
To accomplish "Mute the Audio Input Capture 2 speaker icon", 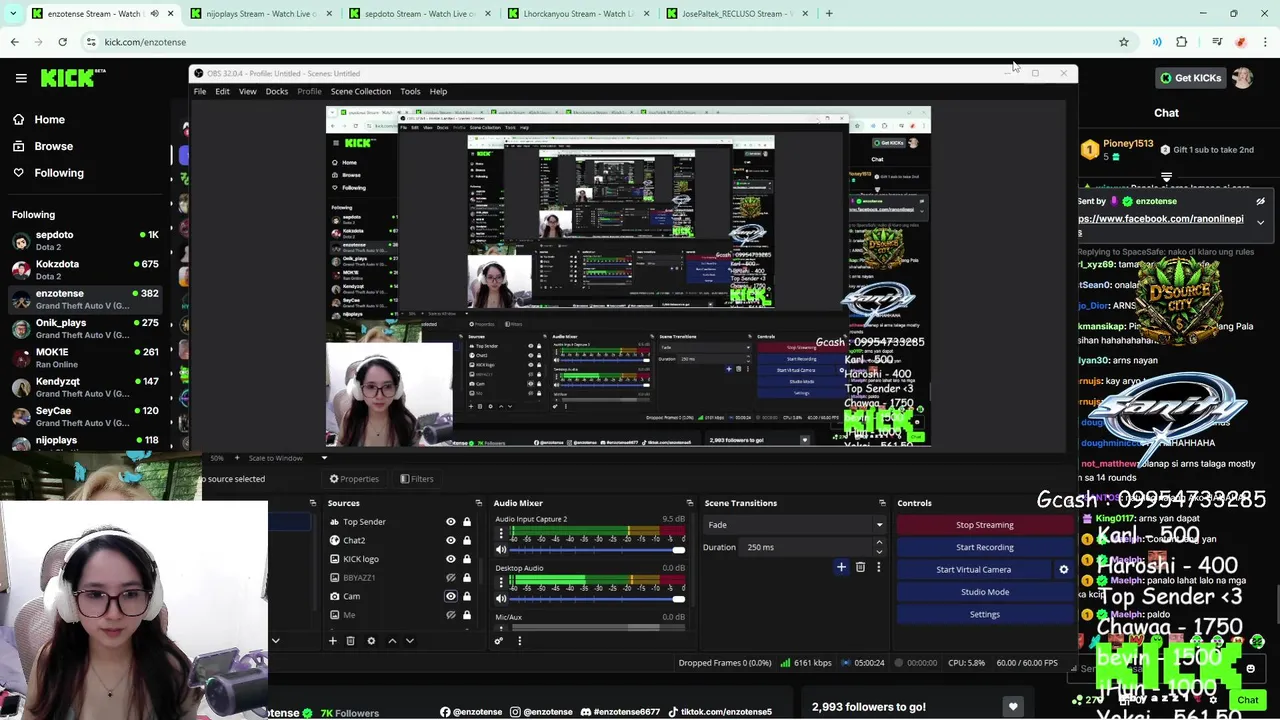I will click(501, 550).
